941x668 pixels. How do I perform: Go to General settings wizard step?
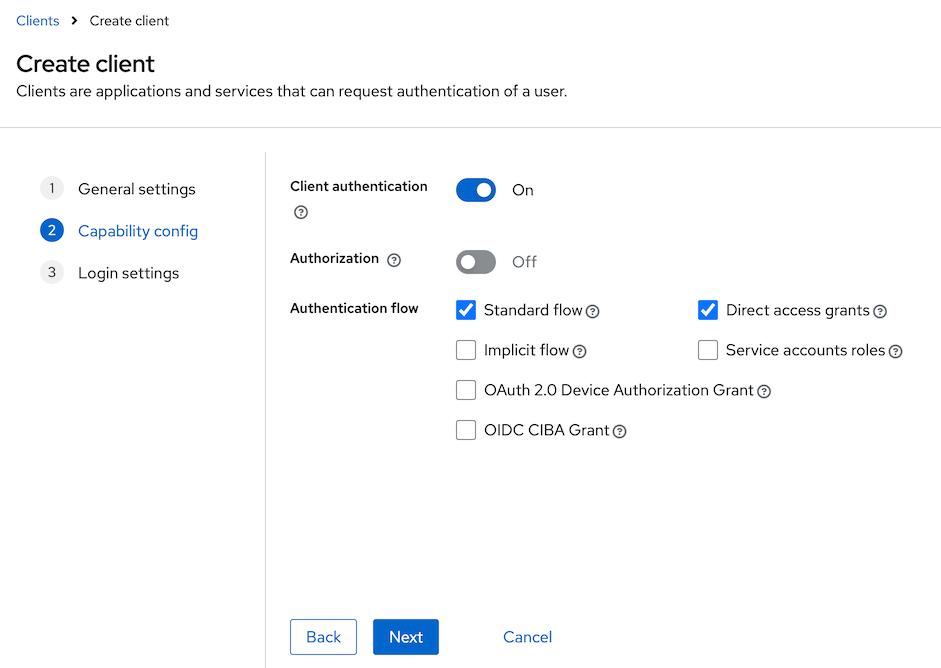pos(136,189)
